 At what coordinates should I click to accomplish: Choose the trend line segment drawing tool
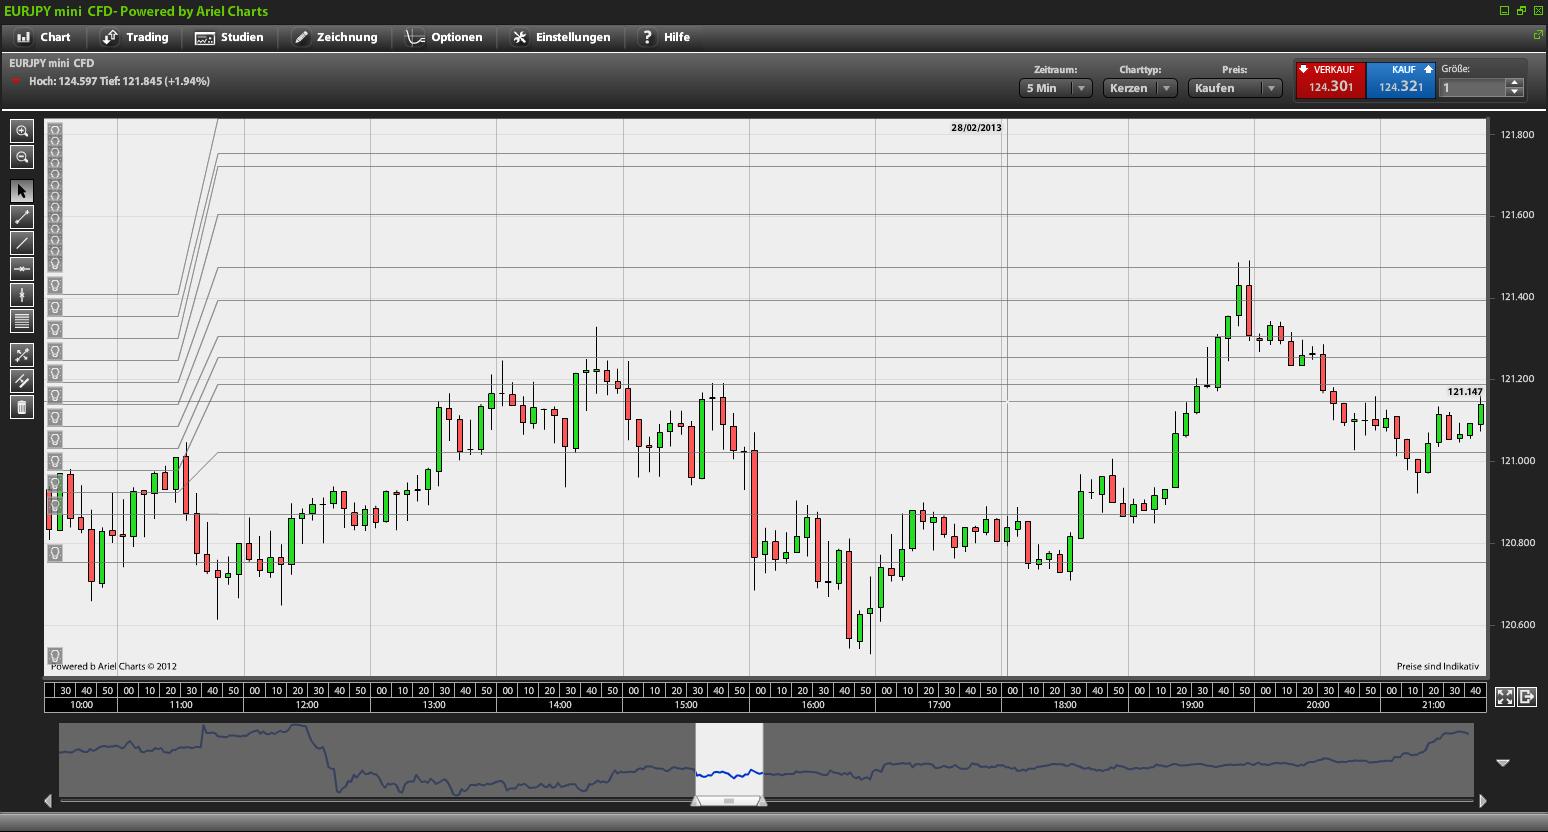[22, 217]
